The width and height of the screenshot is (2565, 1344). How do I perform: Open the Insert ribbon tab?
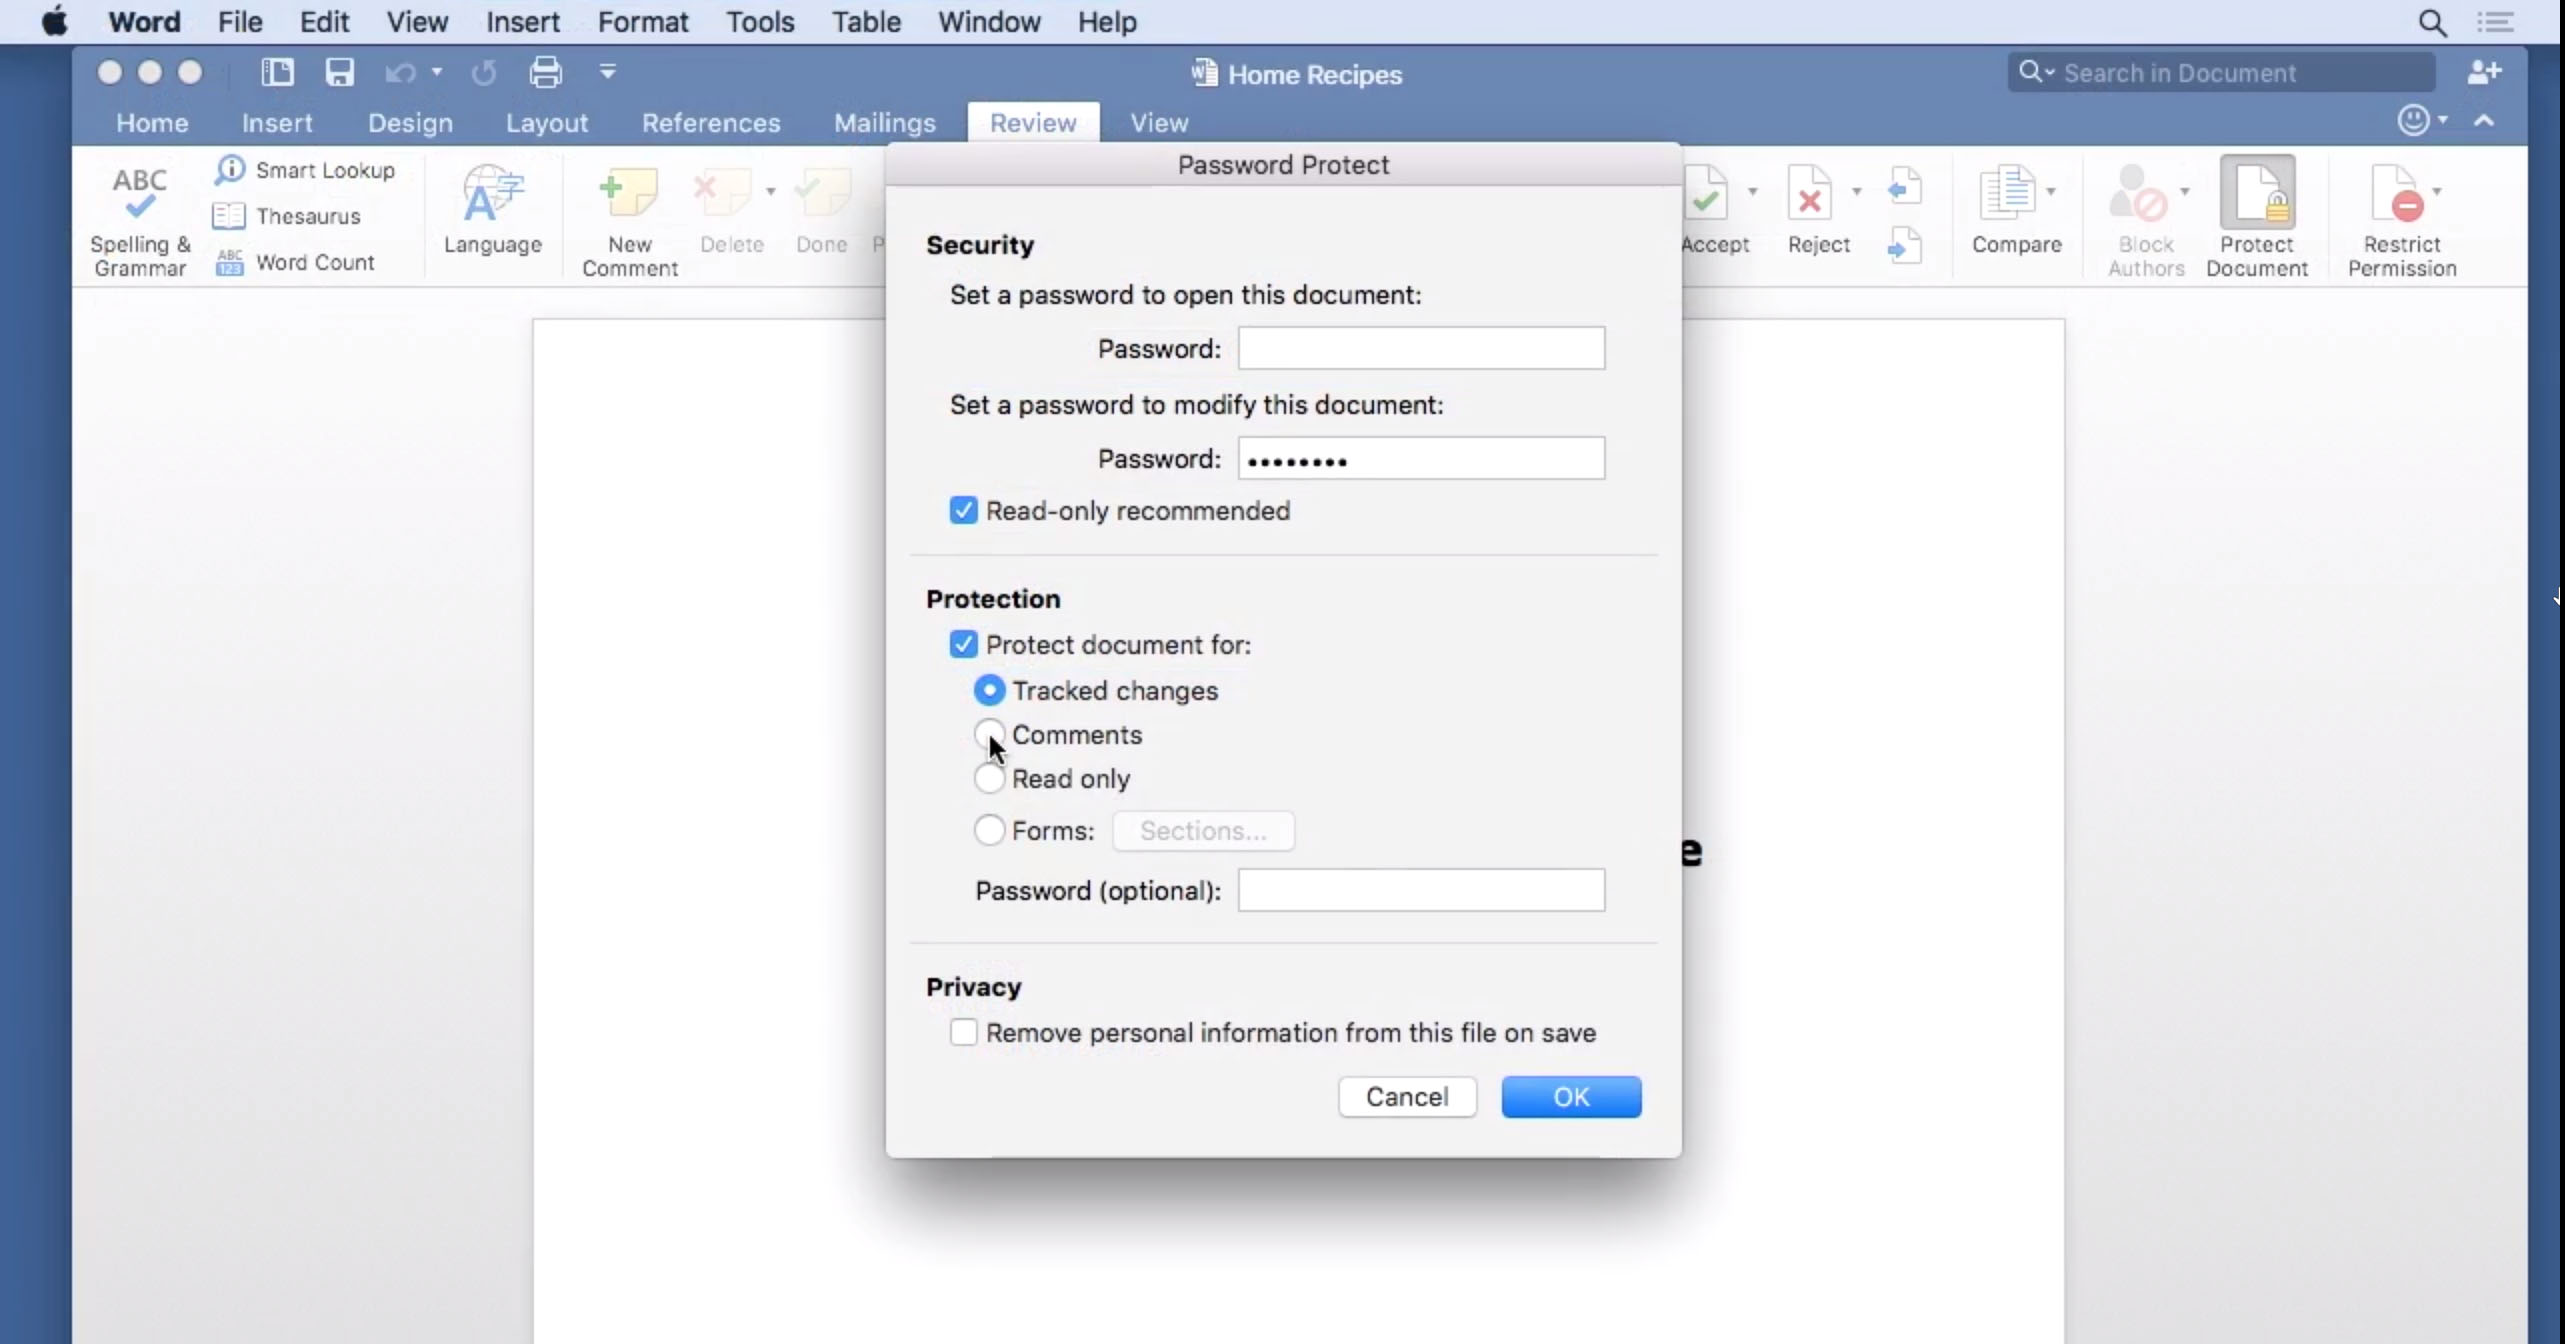pos(277,123)
